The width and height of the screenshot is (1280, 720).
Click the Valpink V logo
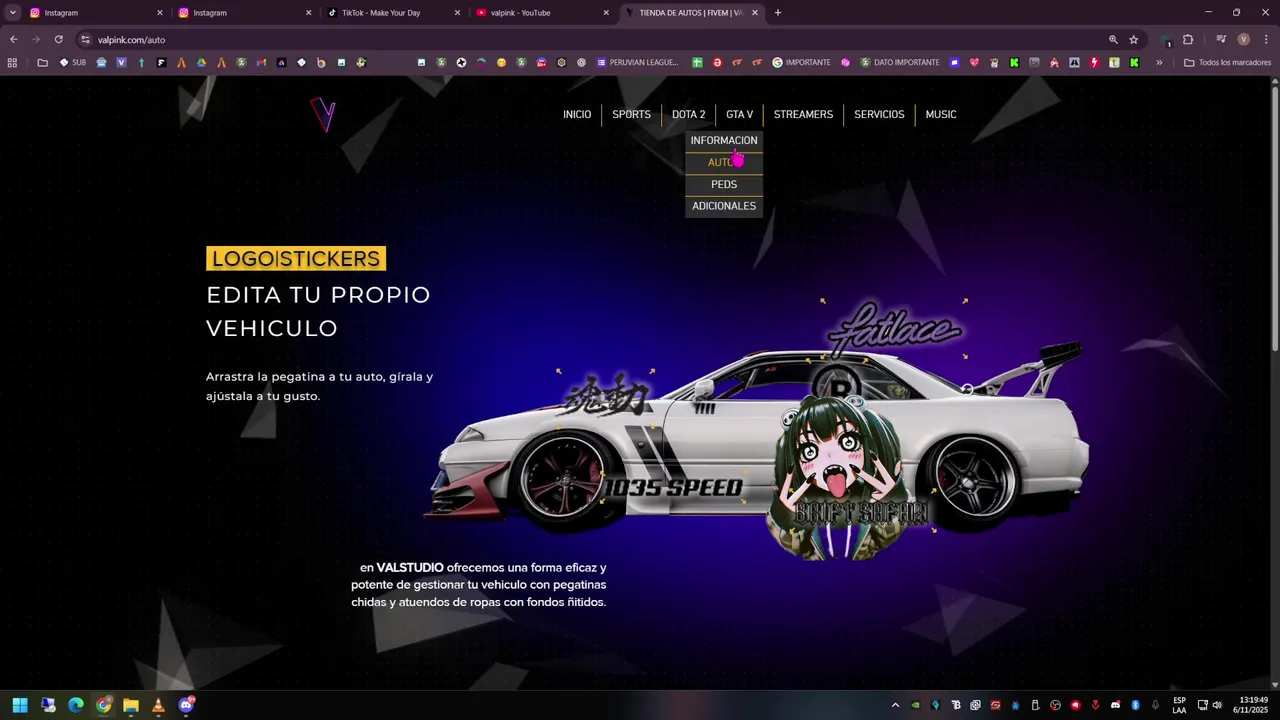coord(323,114)
